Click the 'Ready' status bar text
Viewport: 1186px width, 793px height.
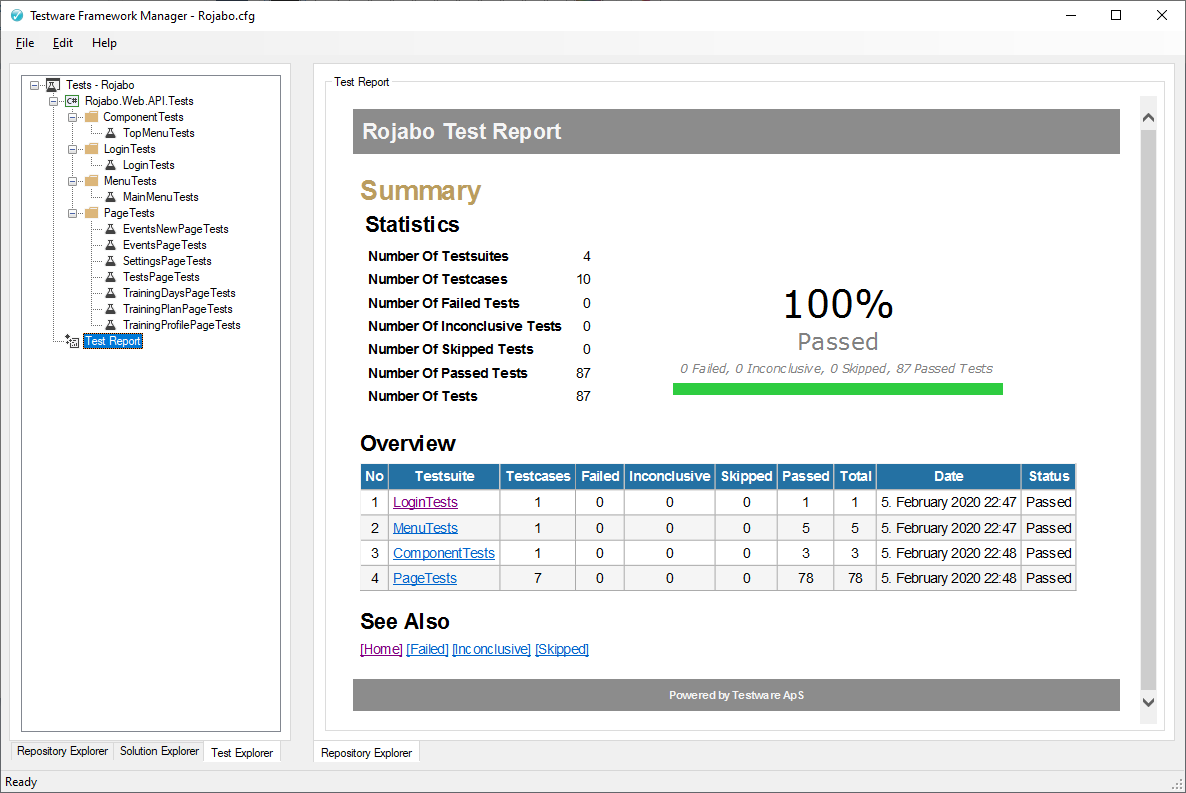click(x=21, y=782)
